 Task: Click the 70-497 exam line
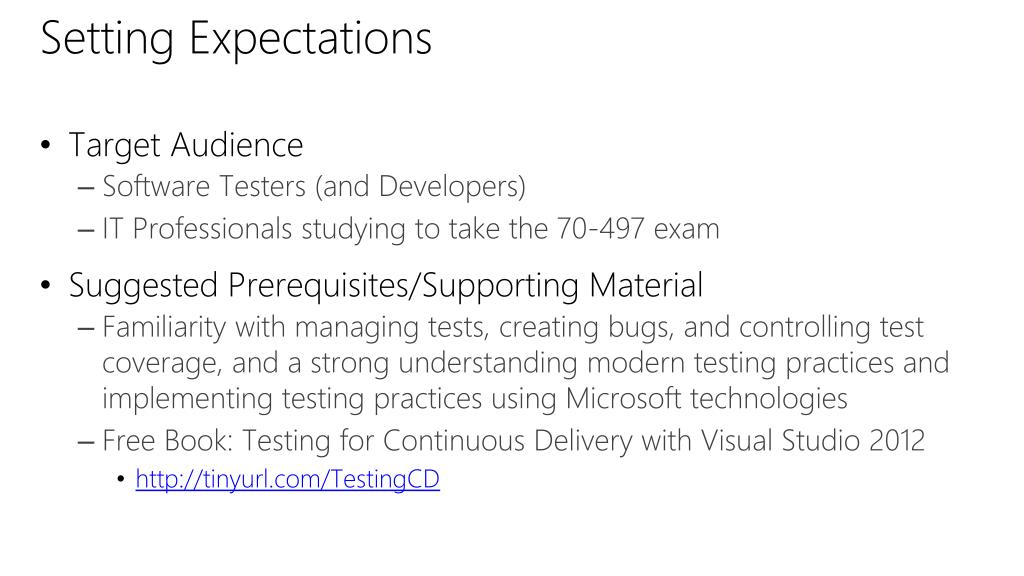[411, 229]
